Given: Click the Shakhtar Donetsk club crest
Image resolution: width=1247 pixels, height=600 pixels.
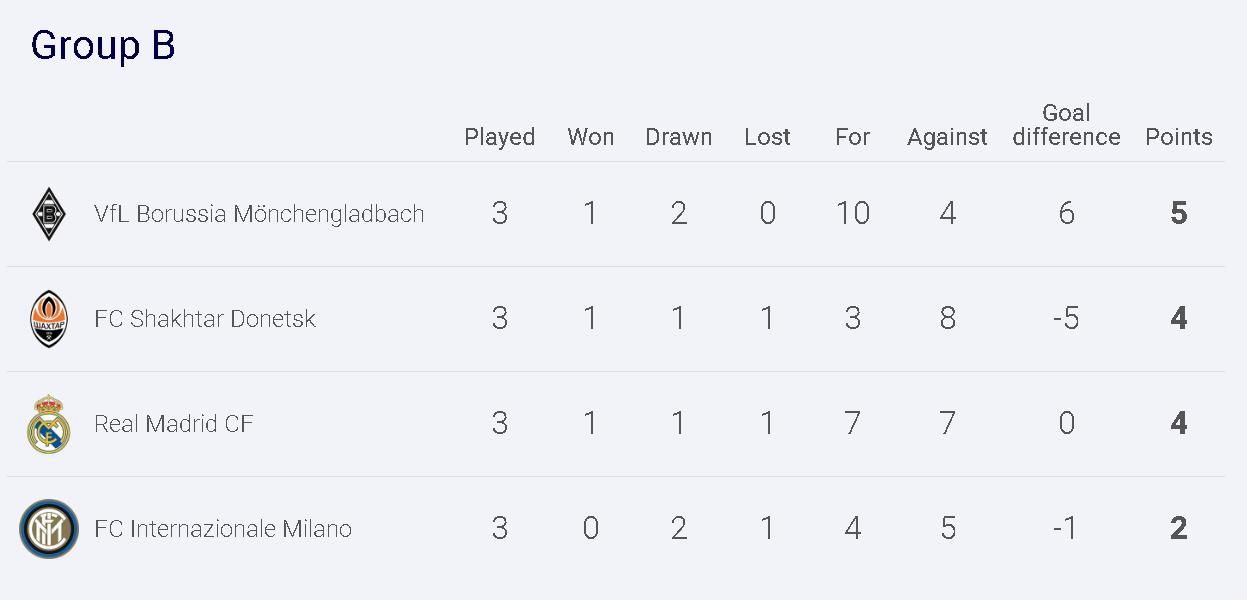Looking at the screenshot, I should 48,319.
